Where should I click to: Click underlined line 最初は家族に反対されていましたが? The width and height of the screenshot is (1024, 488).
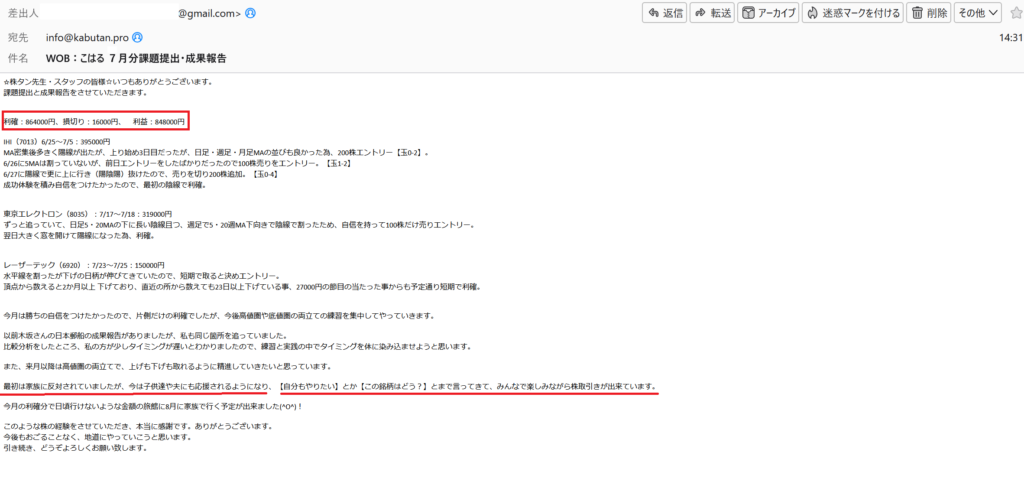pos(138,386)
